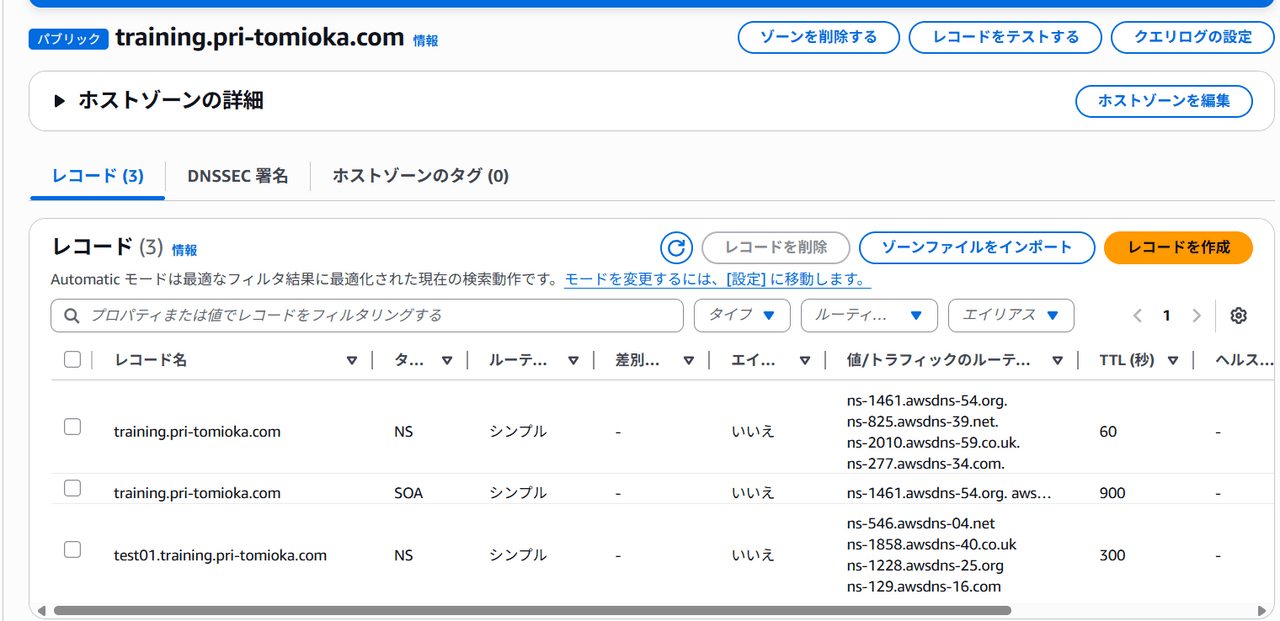Open the ホストゾーンのタグ (0) tab
Viewport: 1280px width, 621px height.
tap(420, 176)
